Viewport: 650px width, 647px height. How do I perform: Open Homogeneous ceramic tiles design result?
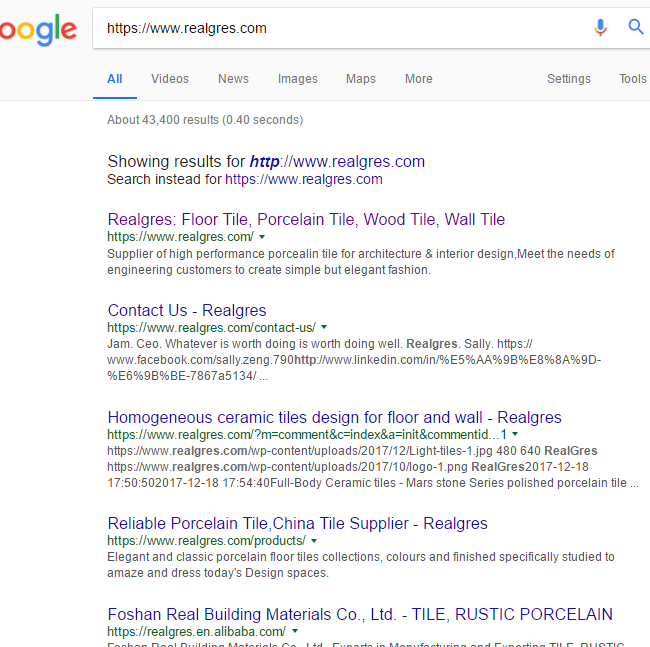click(x=334, y=417)
